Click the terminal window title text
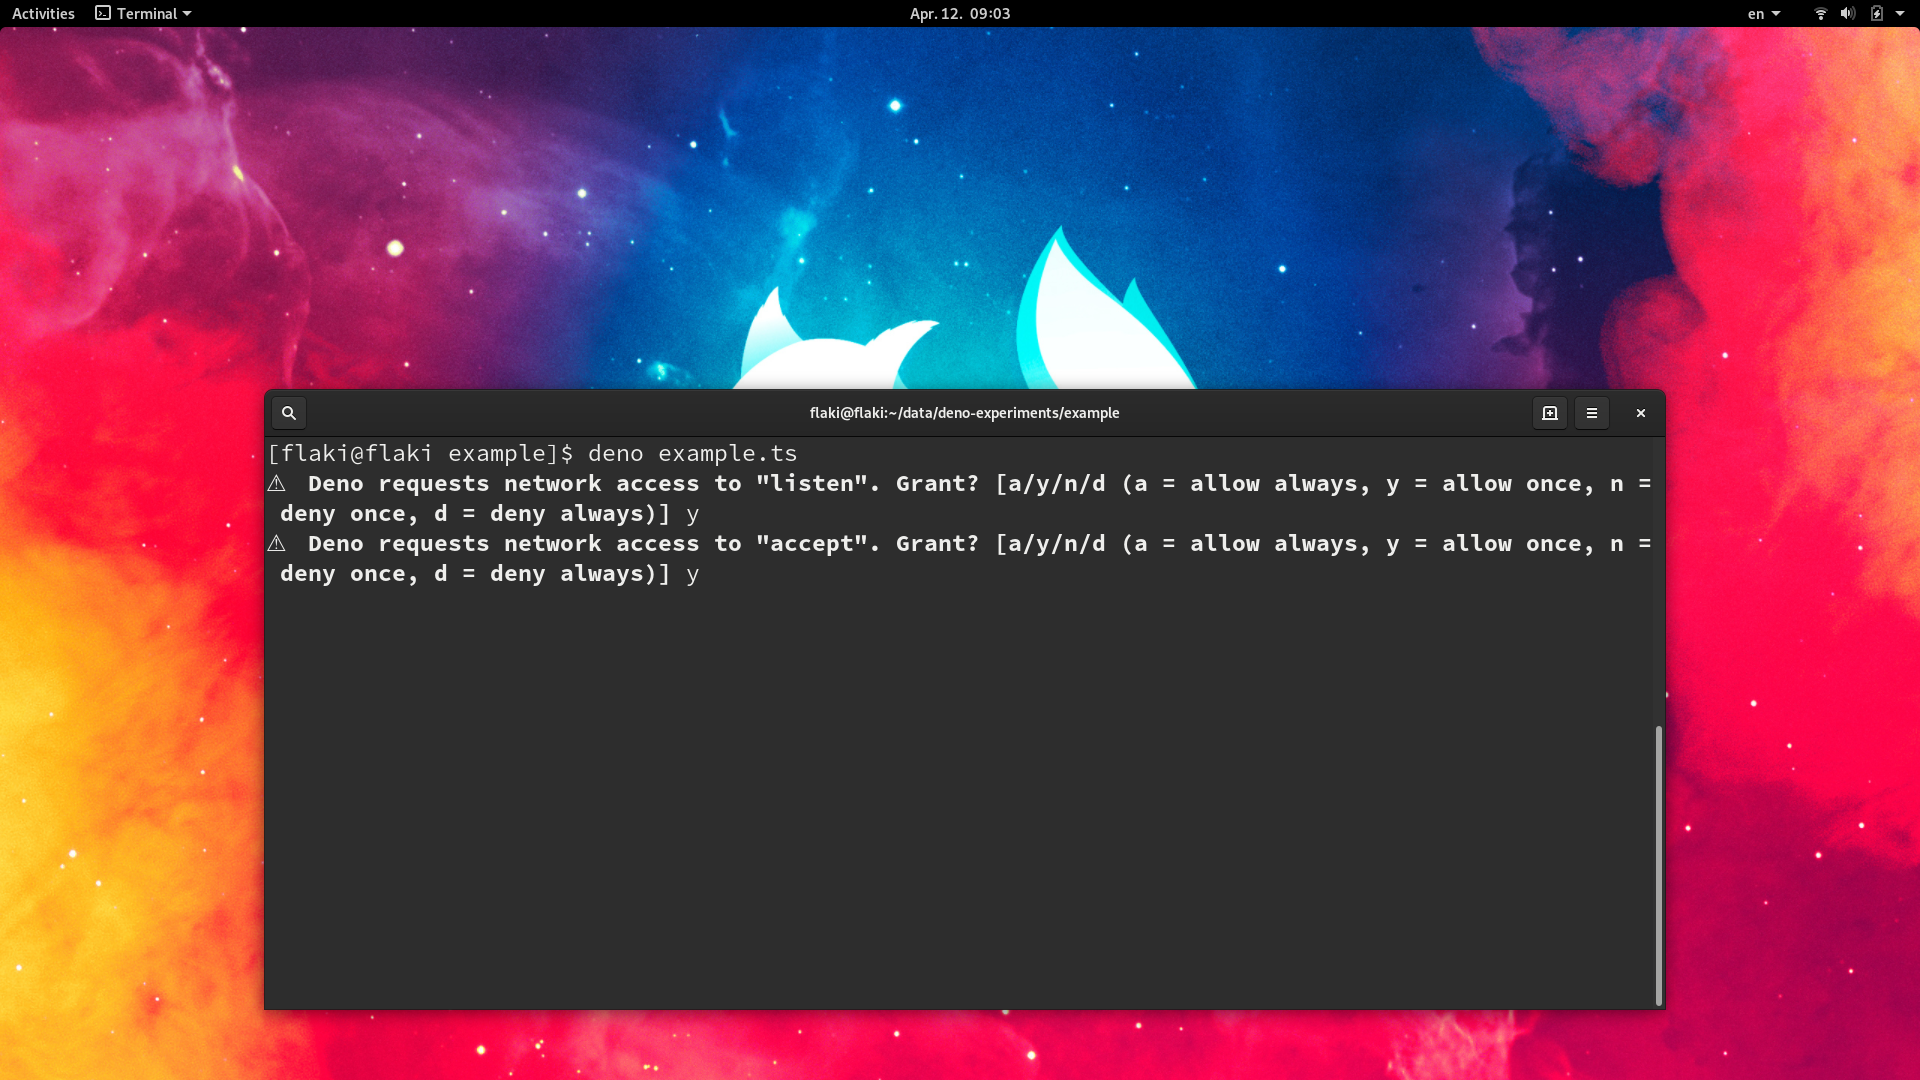The image size is (1920, 1080). [964, 413]
